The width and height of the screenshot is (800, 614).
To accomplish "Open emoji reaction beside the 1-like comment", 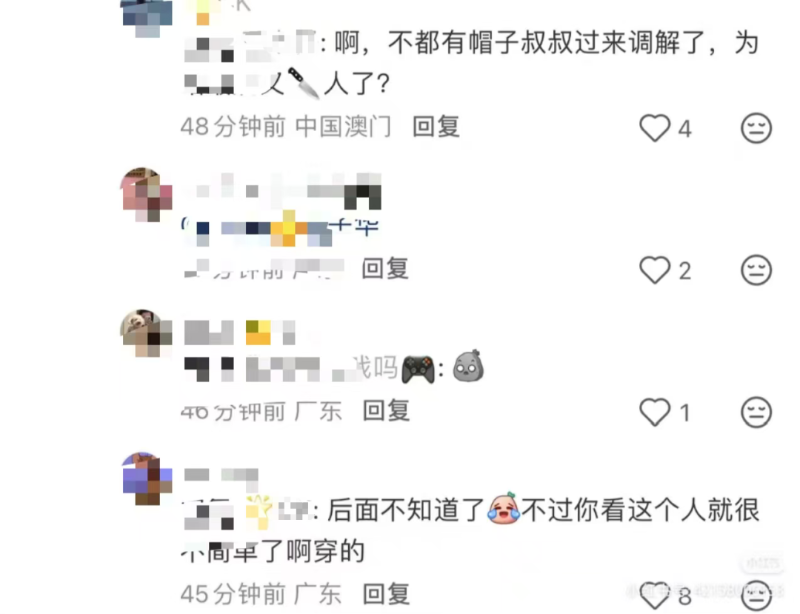I will pos(756,412).
